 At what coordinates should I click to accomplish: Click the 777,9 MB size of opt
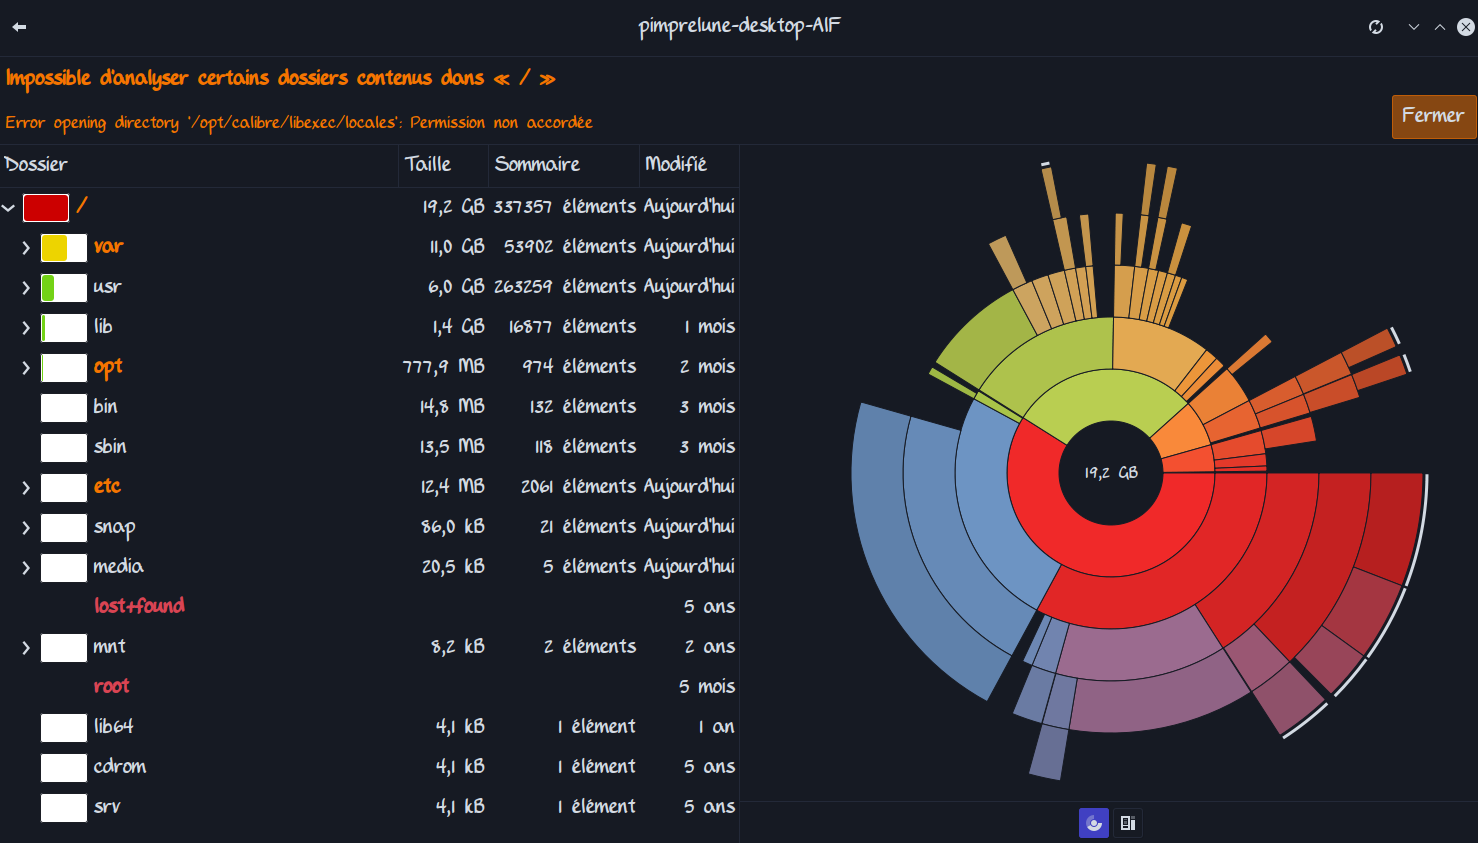click(444, 367)
